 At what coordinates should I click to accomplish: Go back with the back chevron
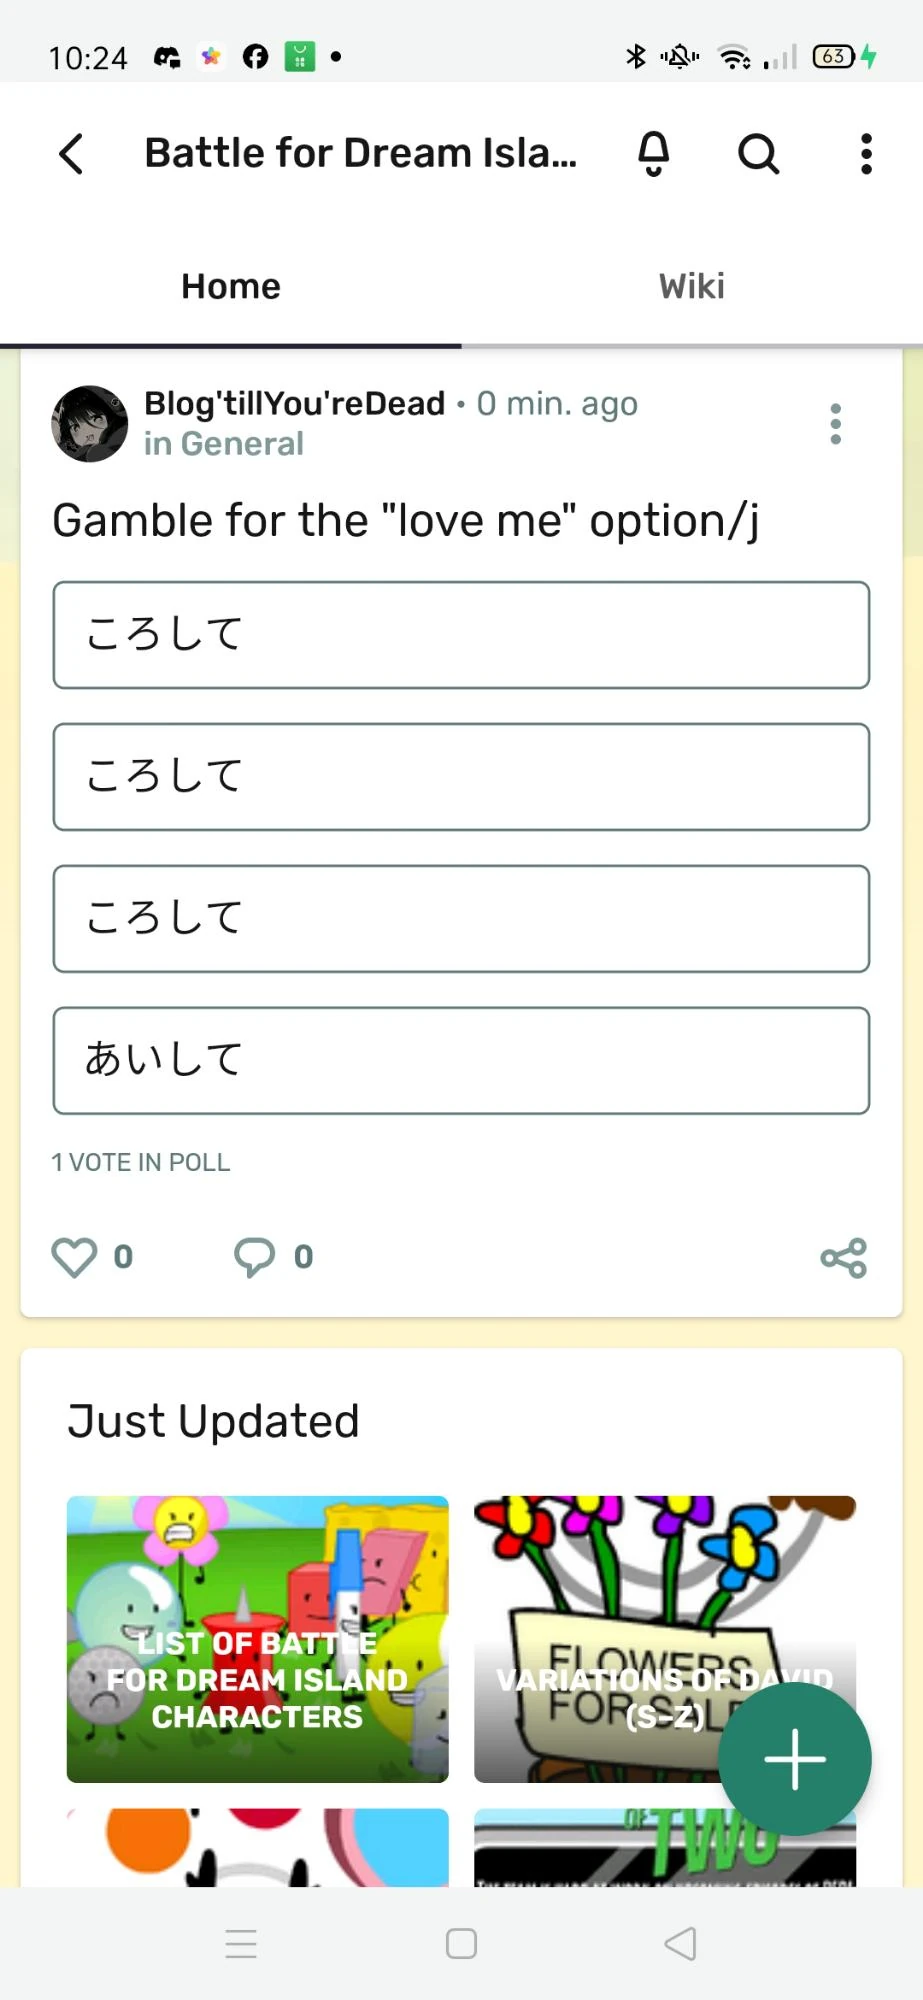tap(69, 154)
